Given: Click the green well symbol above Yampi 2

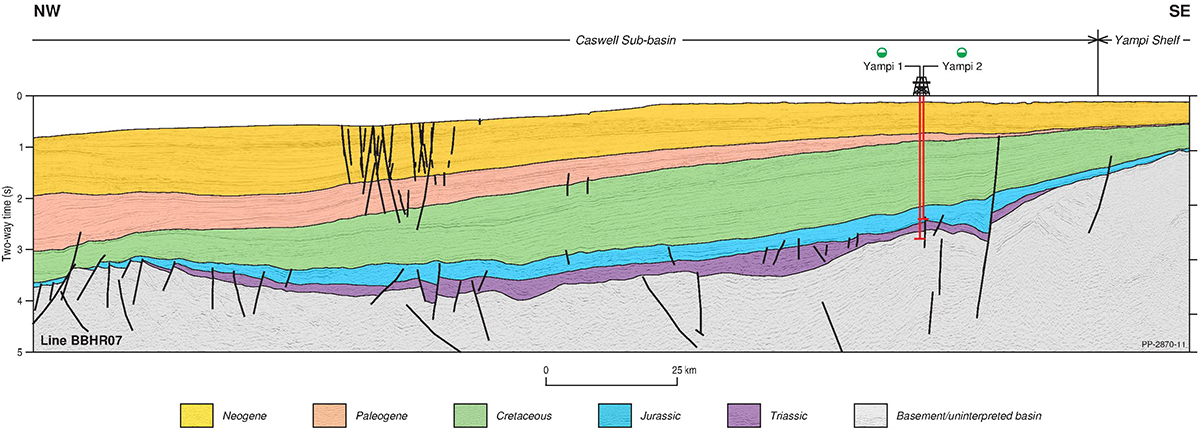Looking at the screenshot, I should tap(962, 52).
